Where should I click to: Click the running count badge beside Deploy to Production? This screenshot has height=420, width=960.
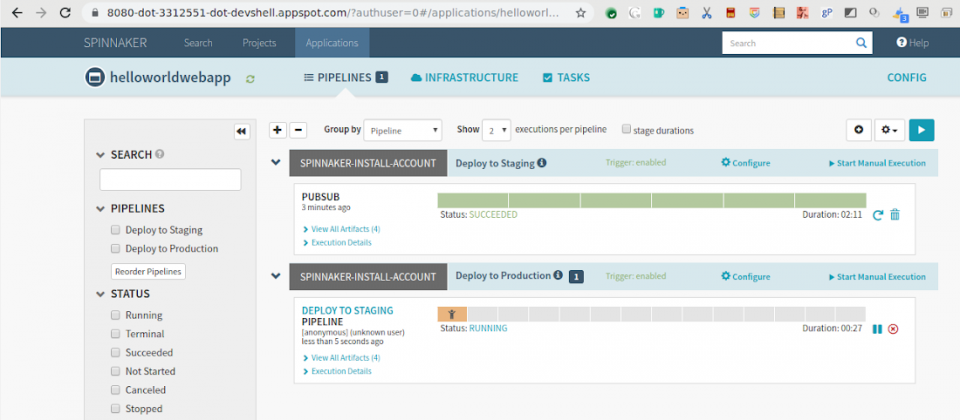pos(576,277)
